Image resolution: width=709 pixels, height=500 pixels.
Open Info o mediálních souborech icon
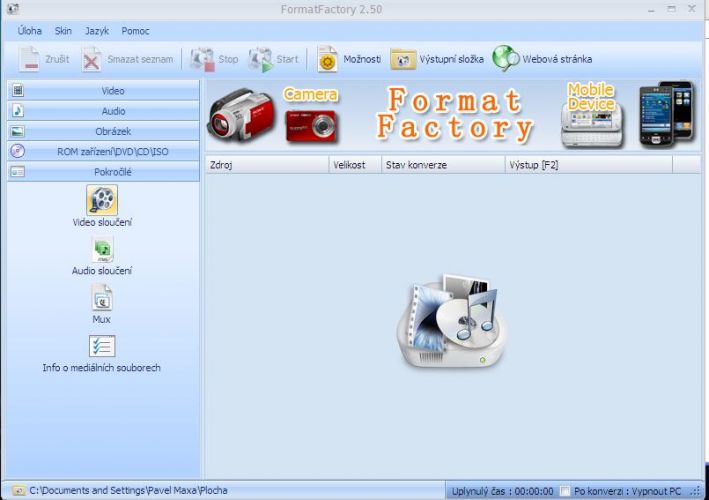(102, 346)
